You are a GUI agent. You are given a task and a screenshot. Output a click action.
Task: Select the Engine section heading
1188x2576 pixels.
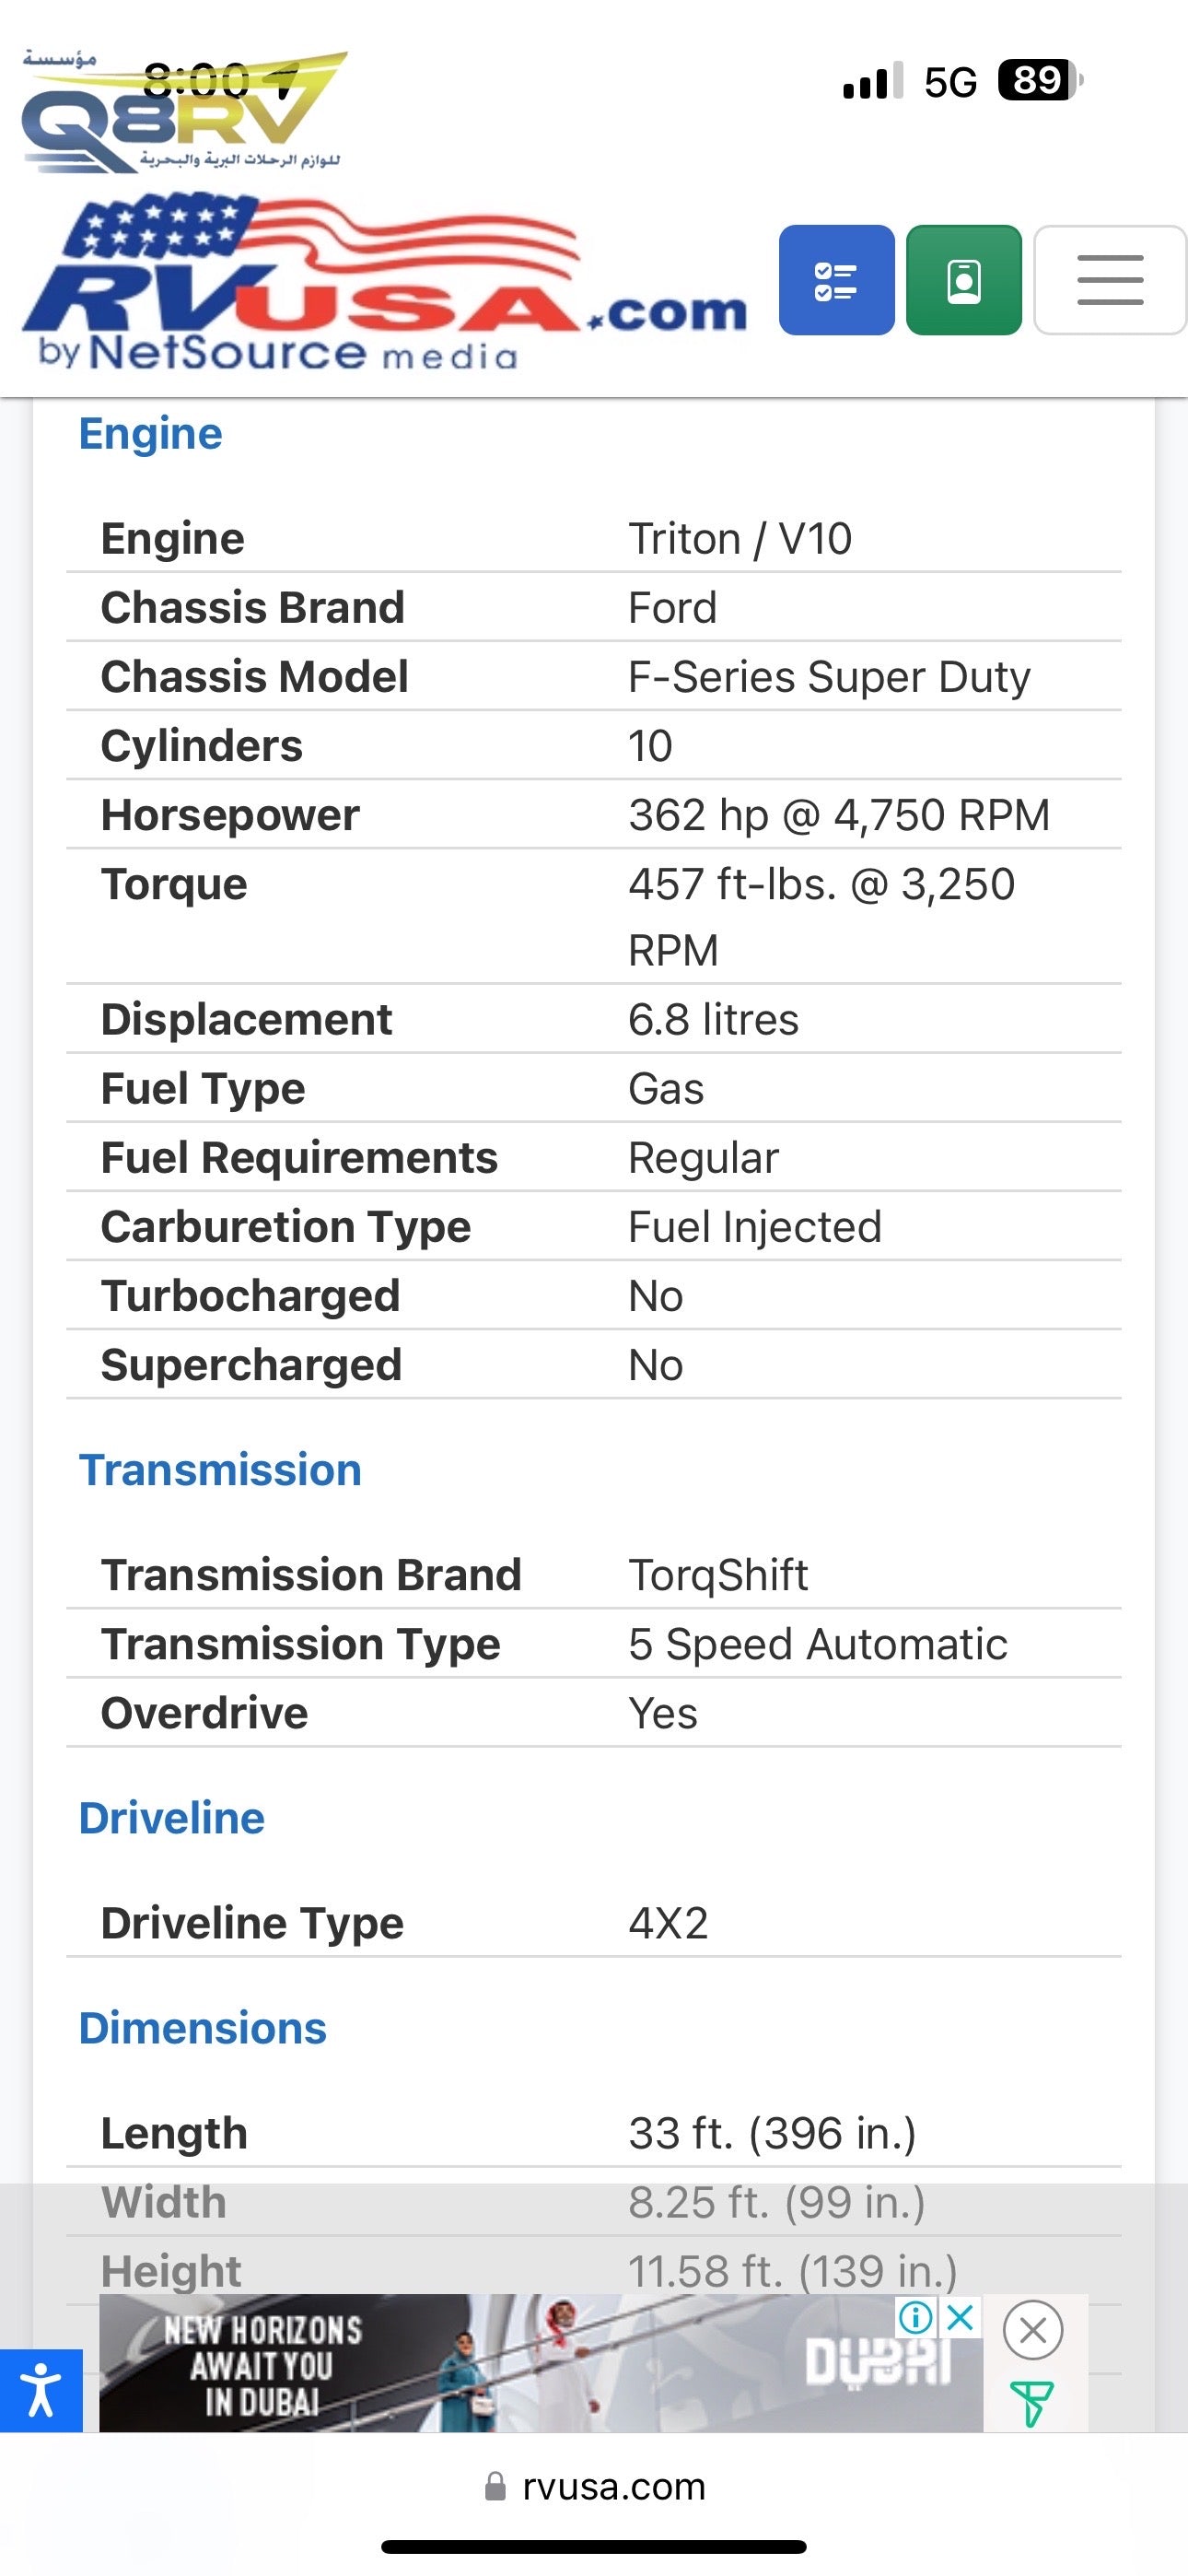coord(151,434)
